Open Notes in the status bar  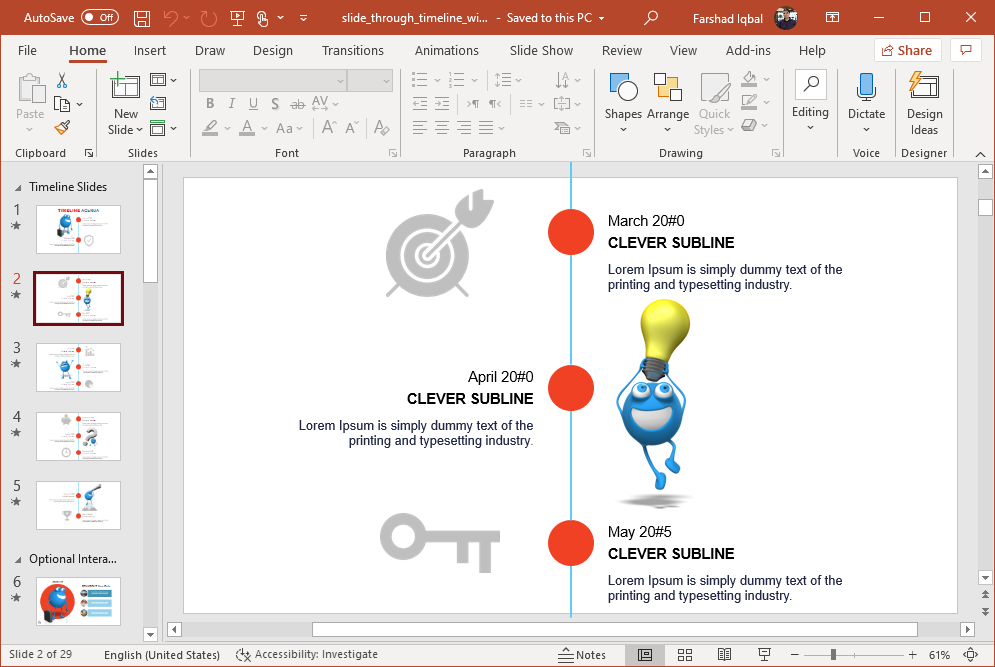point(582,654)
